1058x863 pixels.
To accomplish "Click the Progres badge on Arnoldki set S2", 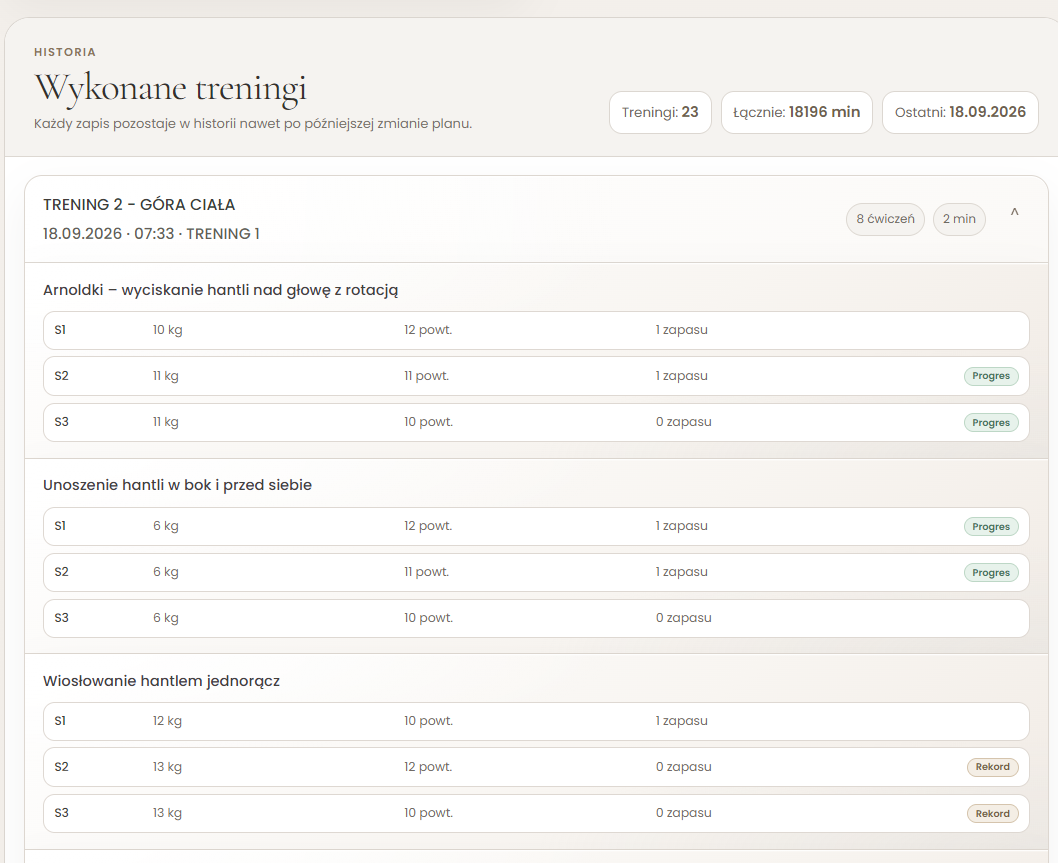I will (x=991, y=377).
